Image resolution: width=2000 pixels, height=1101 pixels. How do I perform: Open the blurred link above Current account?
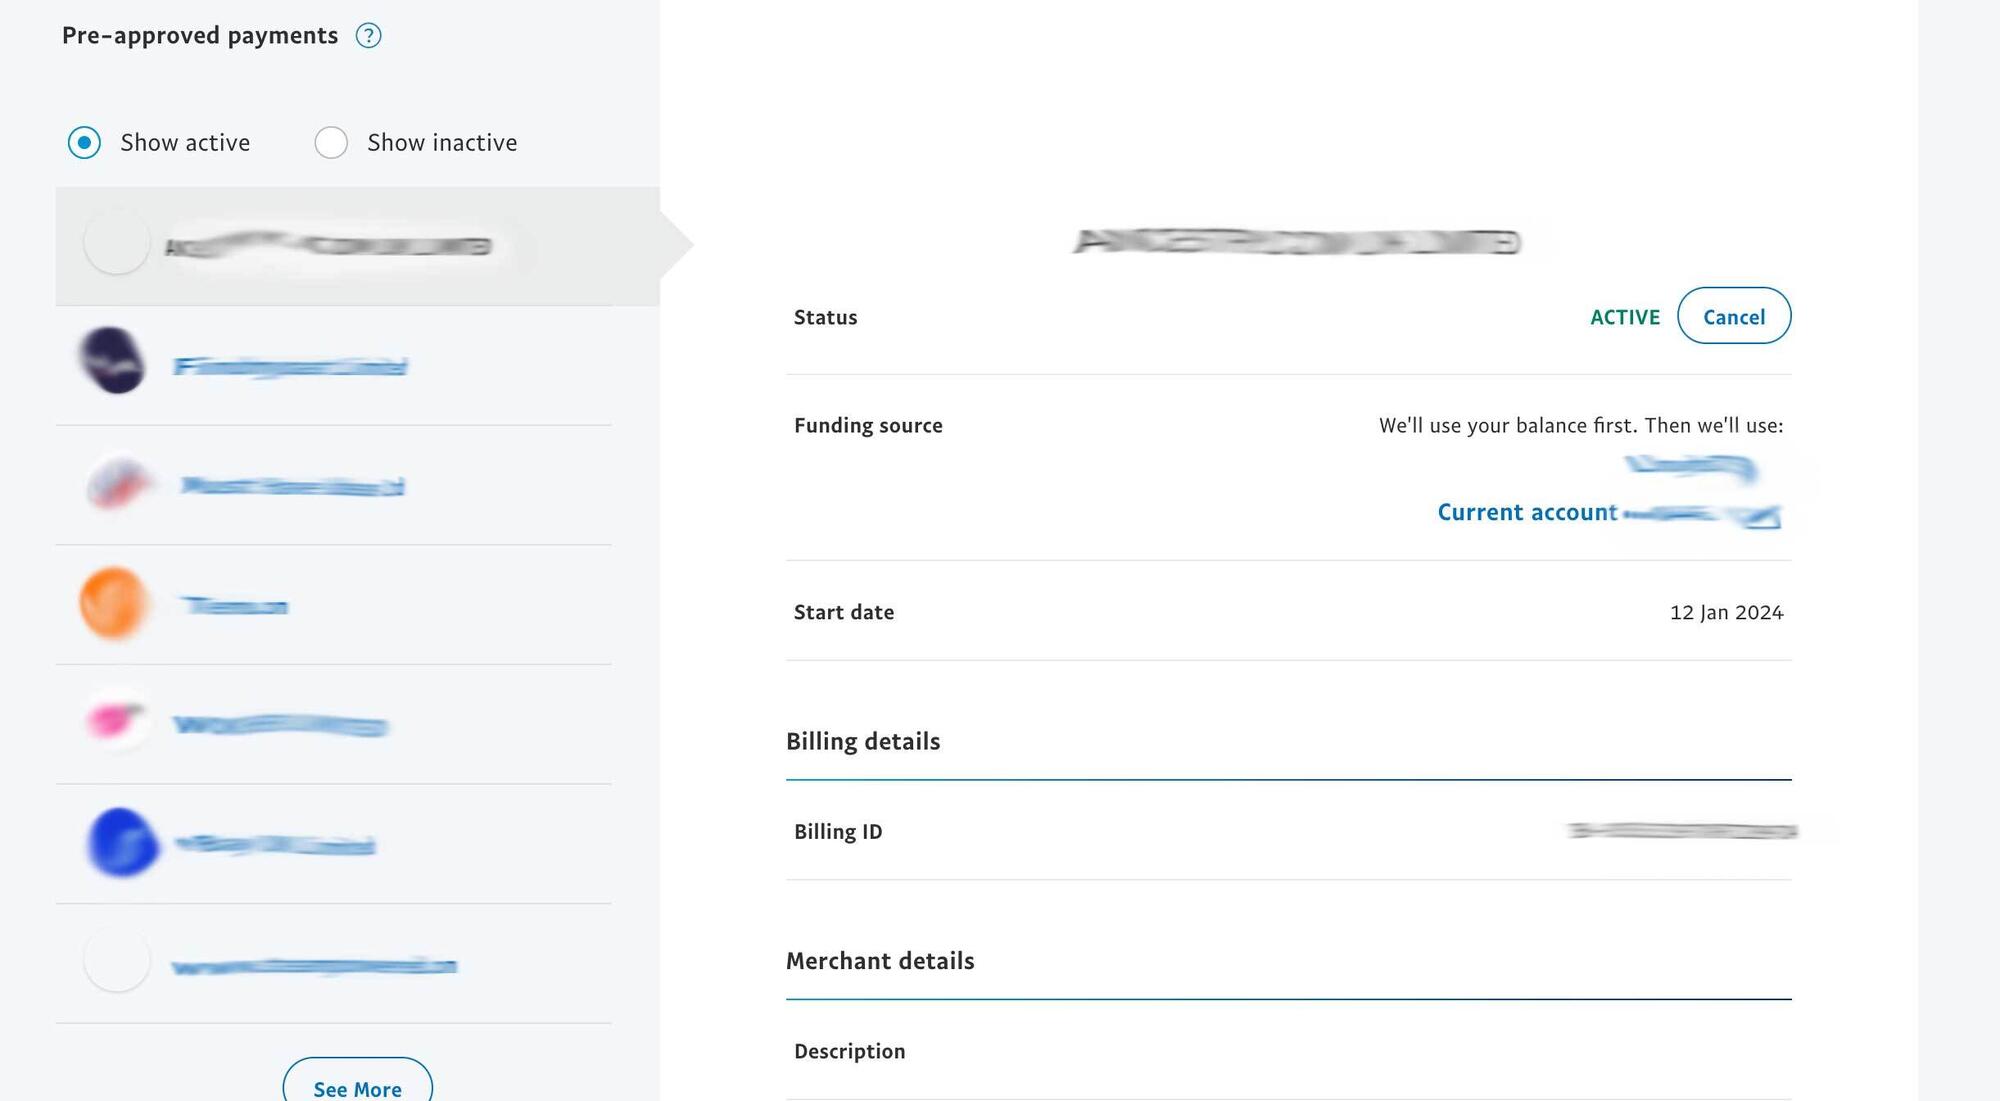[1689, 467]
